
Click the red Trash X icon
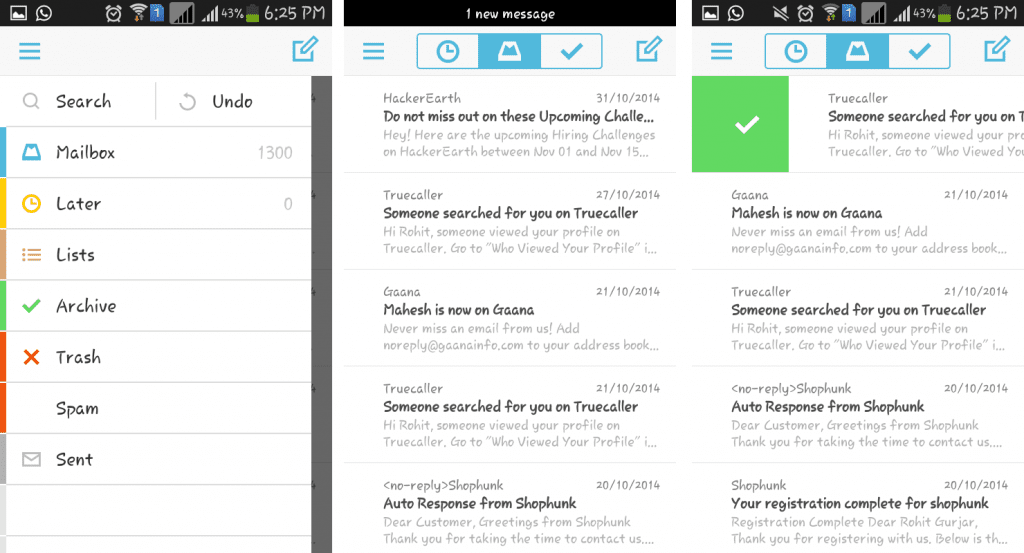[31, 357]
